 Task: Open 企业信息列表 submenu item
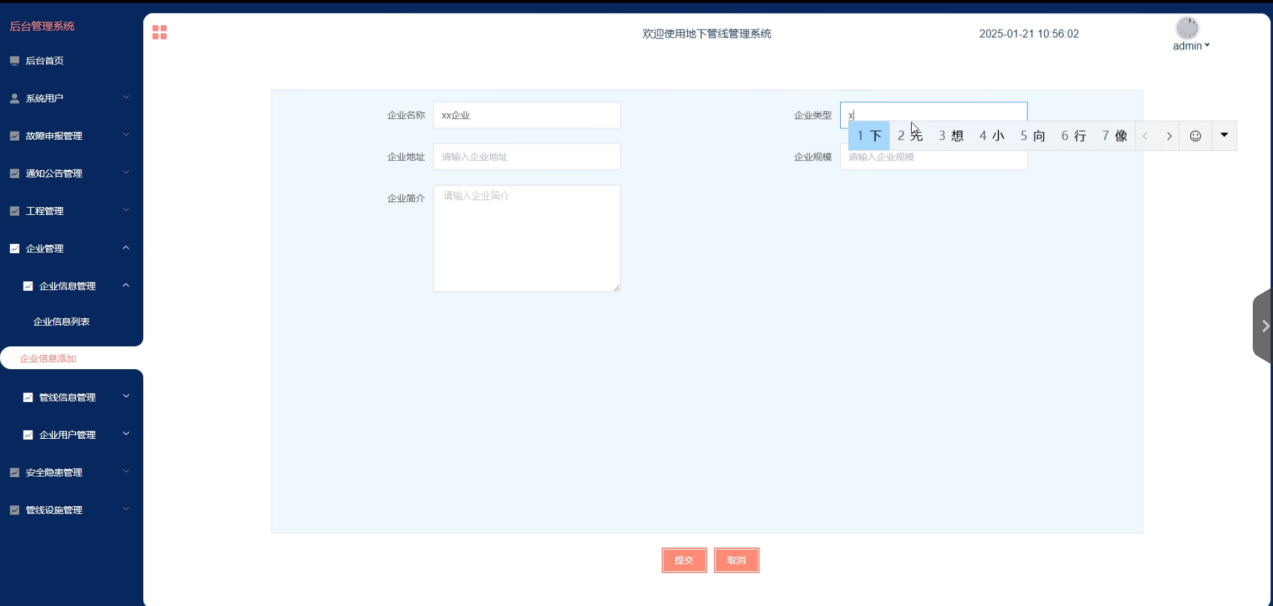coord(62,322)
